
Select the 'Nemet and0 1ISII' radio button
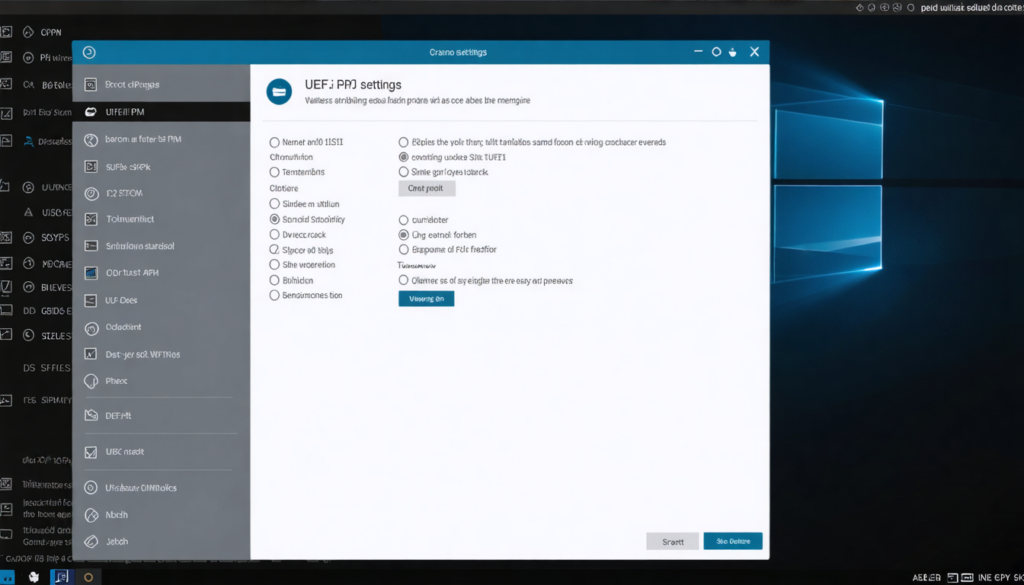(x=274, y=142)
